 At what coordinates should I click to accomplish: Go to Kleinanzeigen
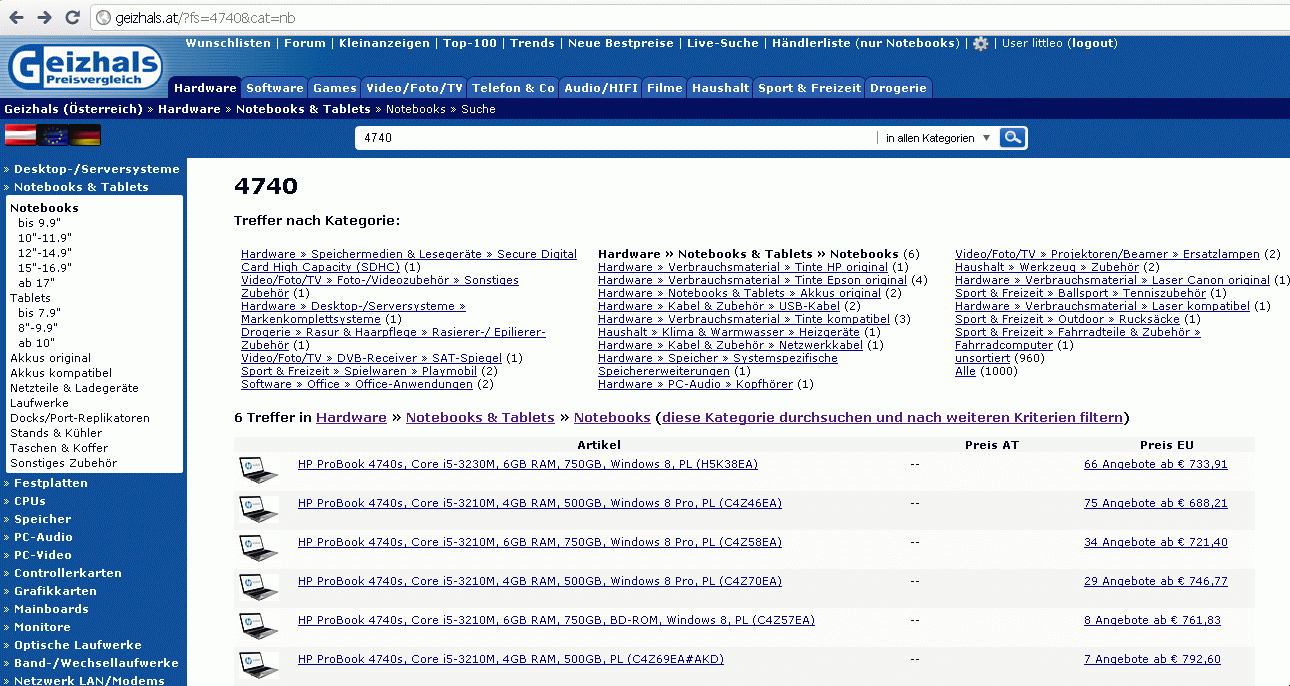click(x=384, y=43)
